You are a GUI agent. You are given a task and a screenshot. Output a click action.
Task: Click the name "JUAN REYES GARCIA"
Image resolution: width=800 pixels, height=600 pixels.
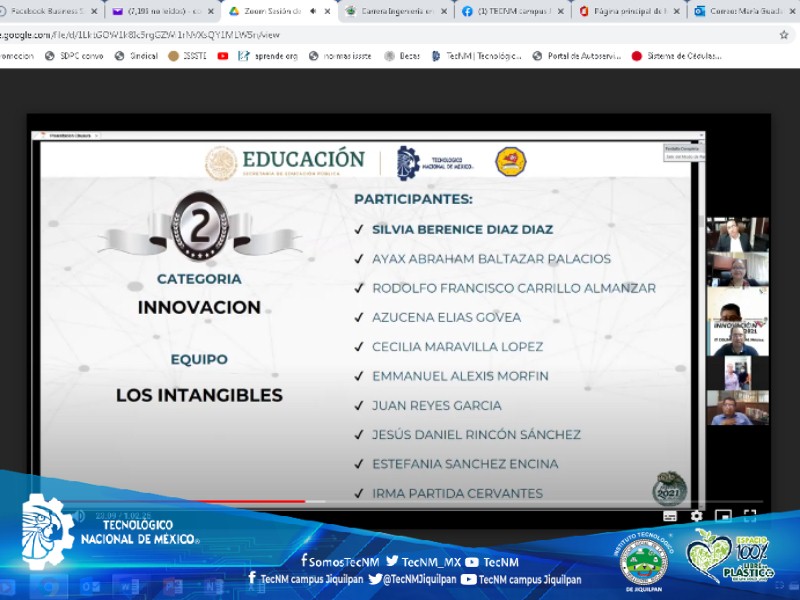[437, 406]
